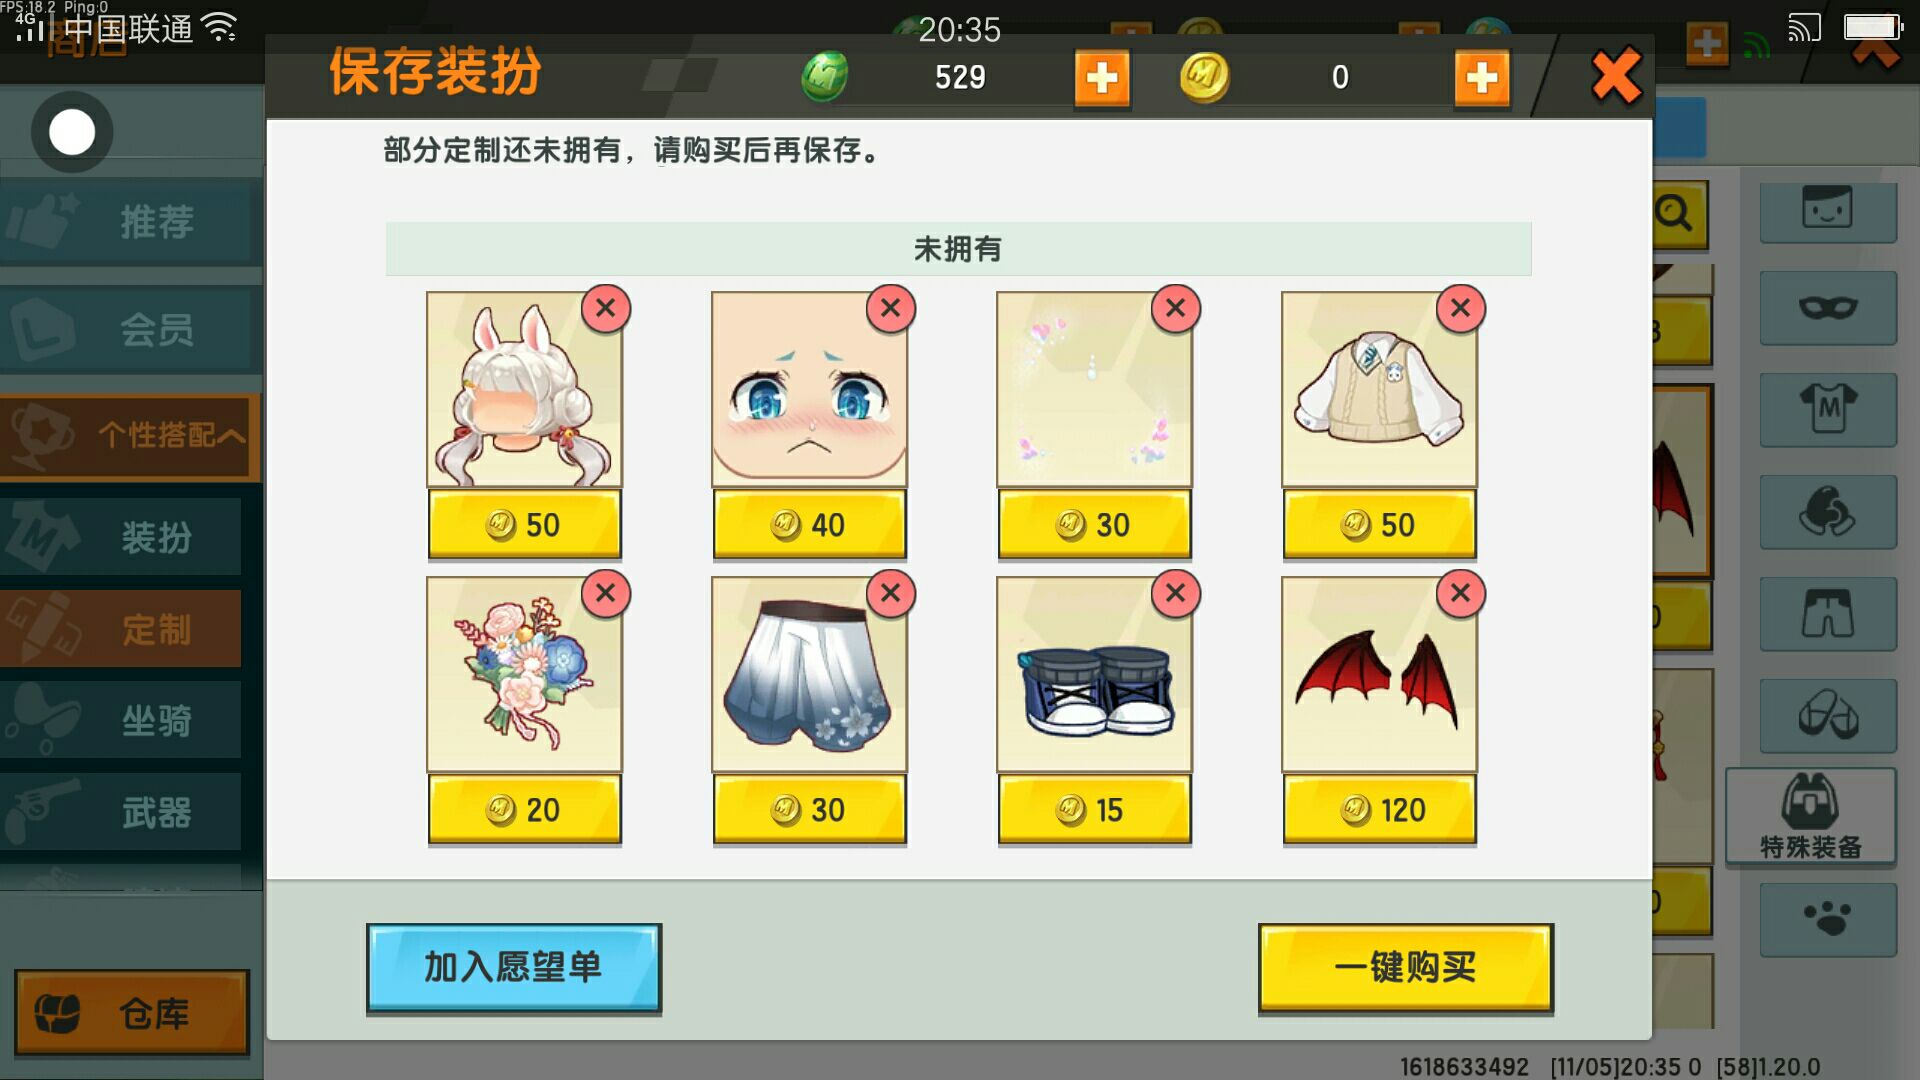1920x1080 pixels.
Task: Click the 一键购买 button
Action: click(x=1406, y=967)
